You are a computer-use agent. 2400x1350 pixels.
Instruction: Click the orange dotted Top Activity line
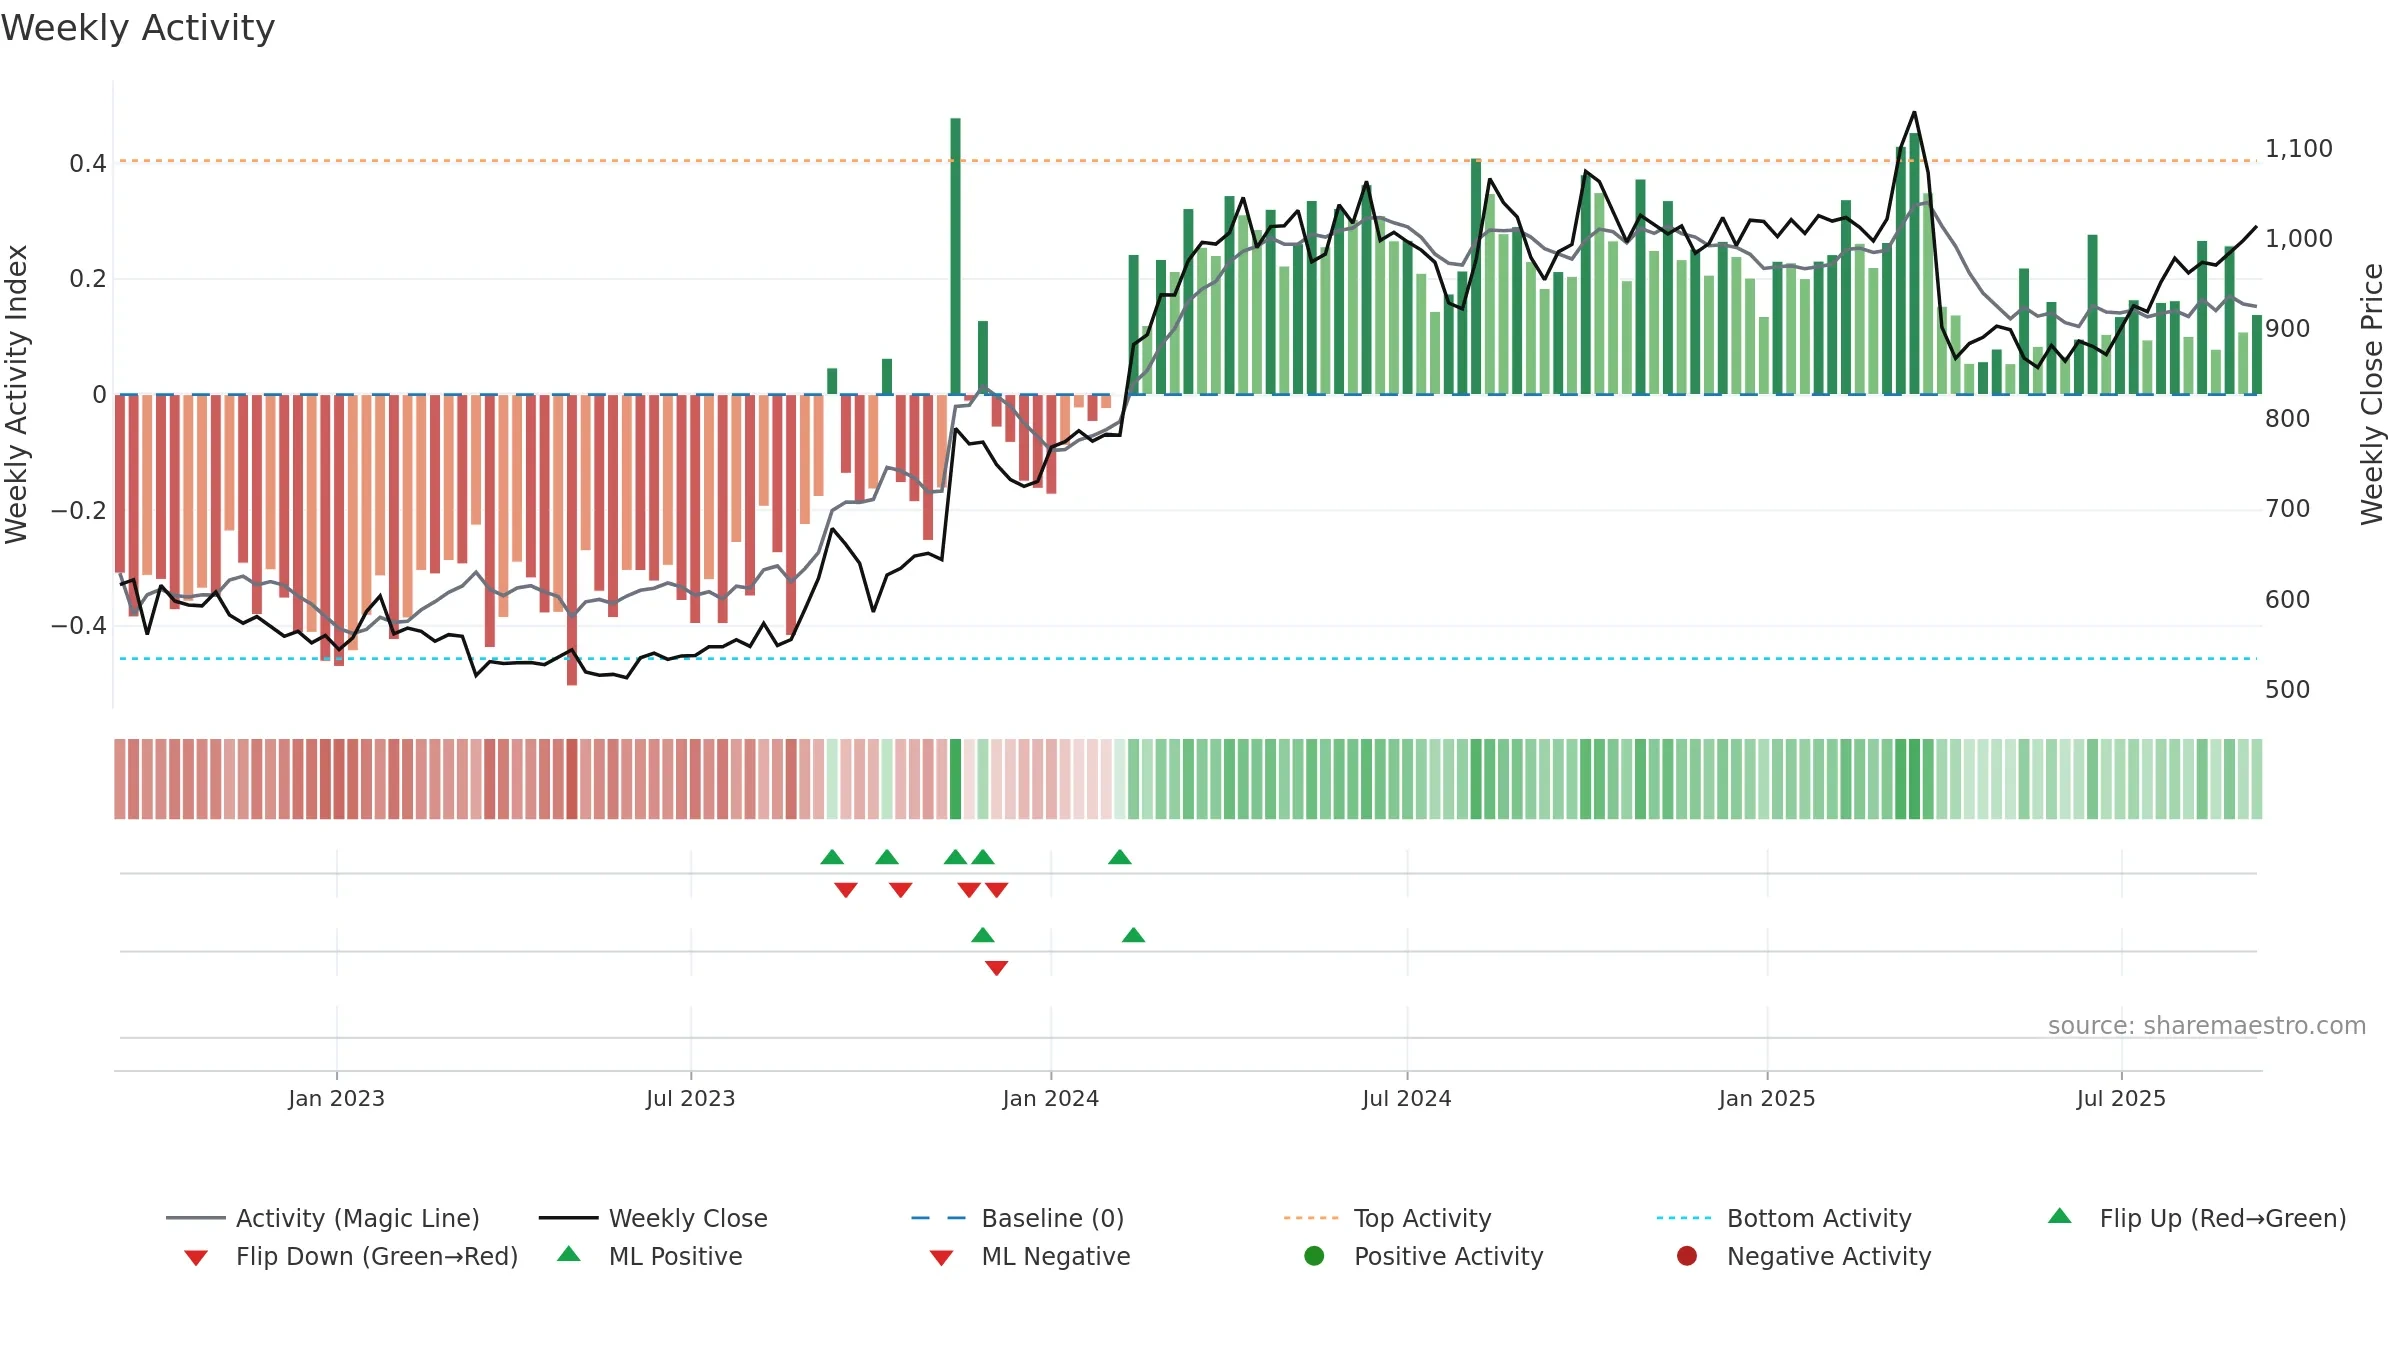(x=1188, y=160)
